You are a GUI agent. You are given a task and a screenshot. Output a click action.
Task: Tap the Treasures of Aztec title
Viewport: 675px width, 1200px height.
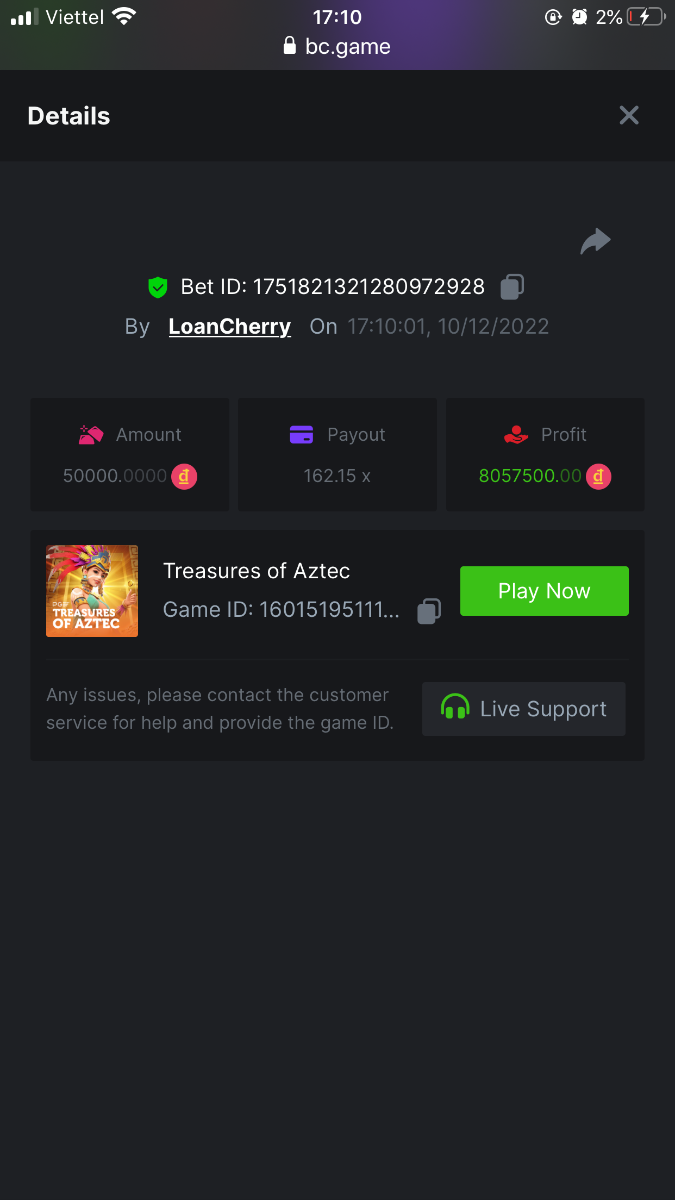pos(257,571)
